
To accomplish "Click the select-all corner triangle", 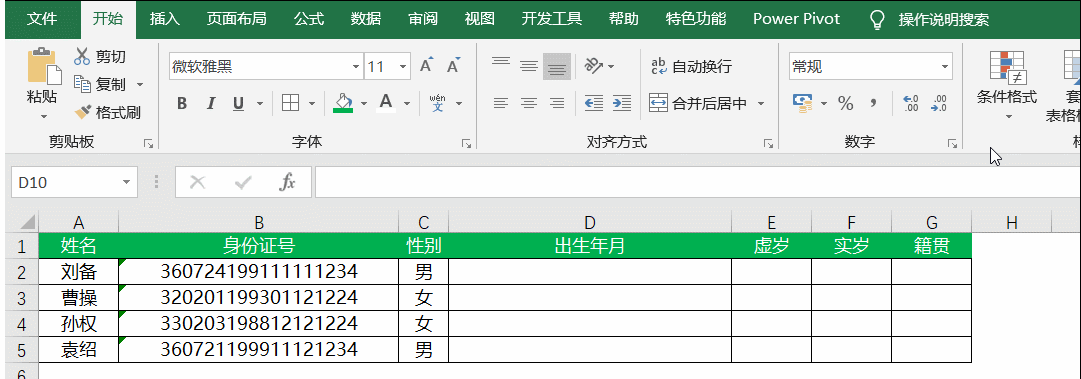I will coord(27,223).
